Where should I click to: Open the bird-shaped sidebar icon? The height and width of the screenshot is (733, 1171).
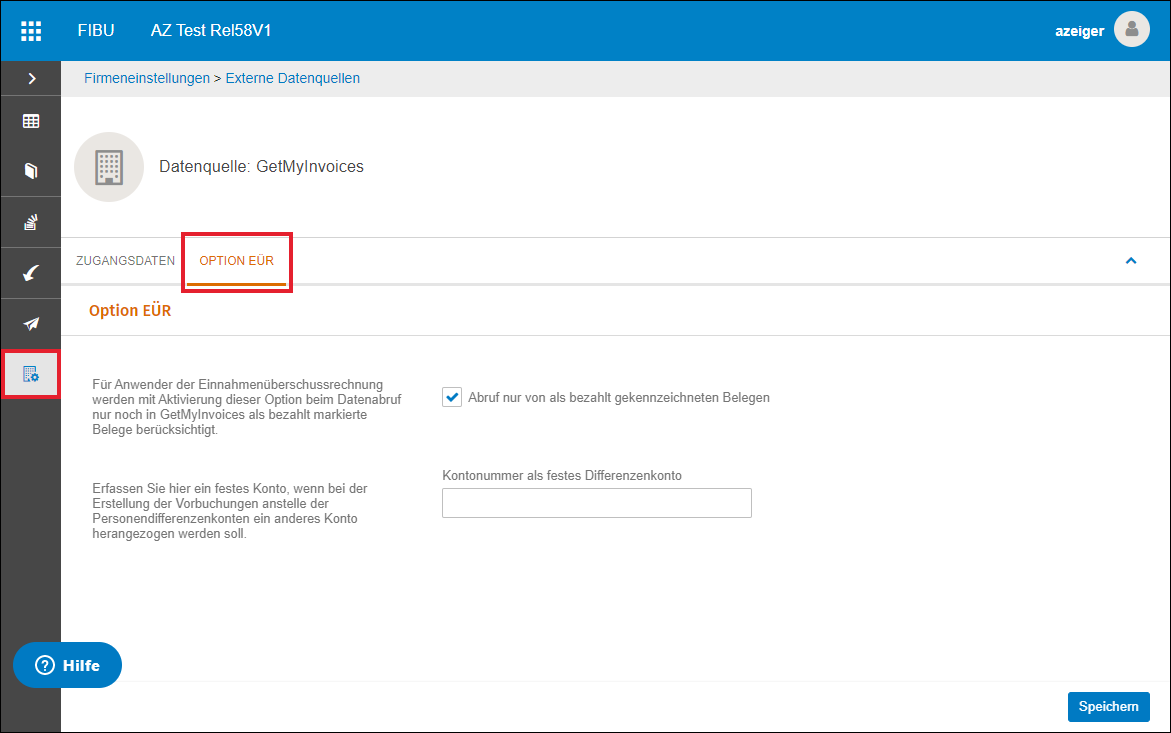click(x=31, y=273)
